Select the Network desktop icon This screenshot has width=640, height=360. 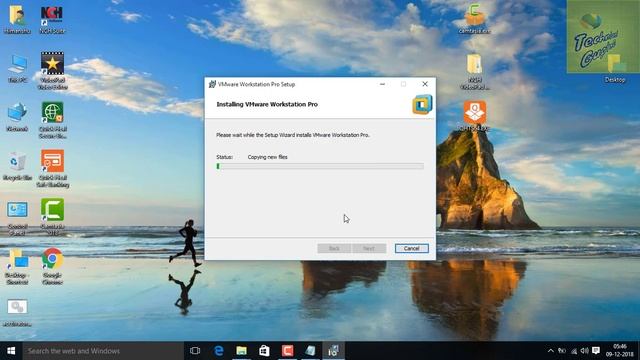click(x=17, y=117)
